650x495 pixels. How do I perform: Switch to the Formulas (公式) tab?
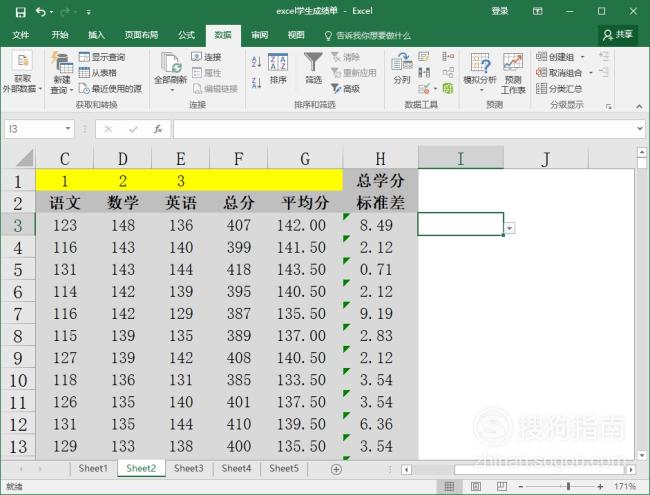click(x=186, y=35)
